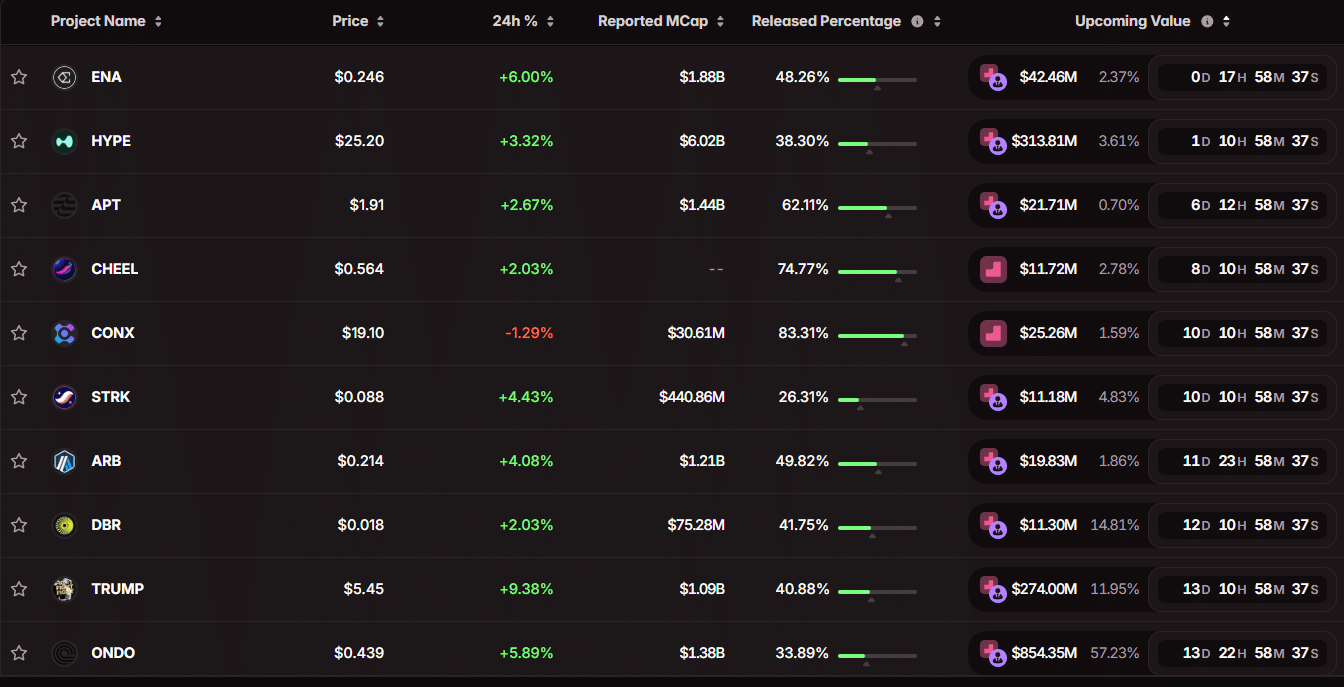Click the Upcoming Value column header
Image resolution: width=1344 pixels, height=687 pixels.
1132,21
